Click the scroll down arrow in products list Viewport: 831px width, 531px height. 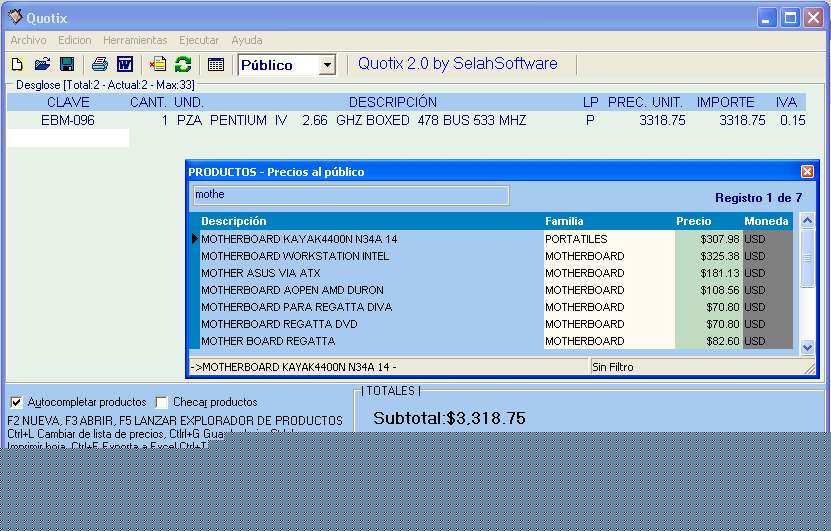(807, 348)
